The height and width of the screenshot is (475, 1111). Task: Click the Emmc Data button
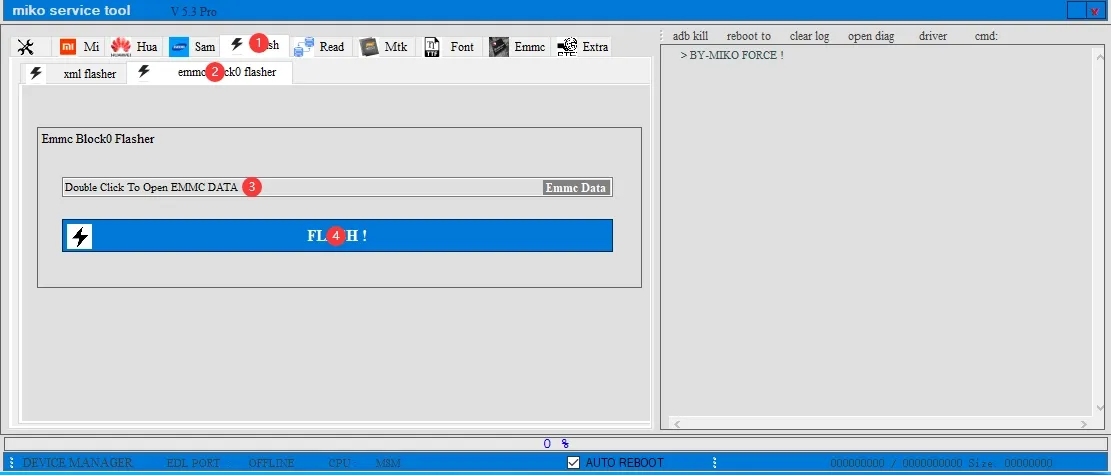pyautogui.click(x=576, y=187)
